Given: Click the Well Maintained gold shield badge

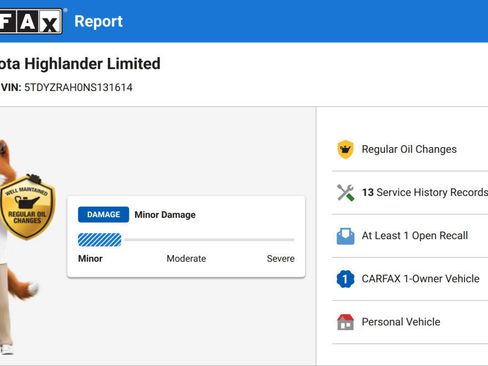Looking at the screenshot, I should 27,207.
